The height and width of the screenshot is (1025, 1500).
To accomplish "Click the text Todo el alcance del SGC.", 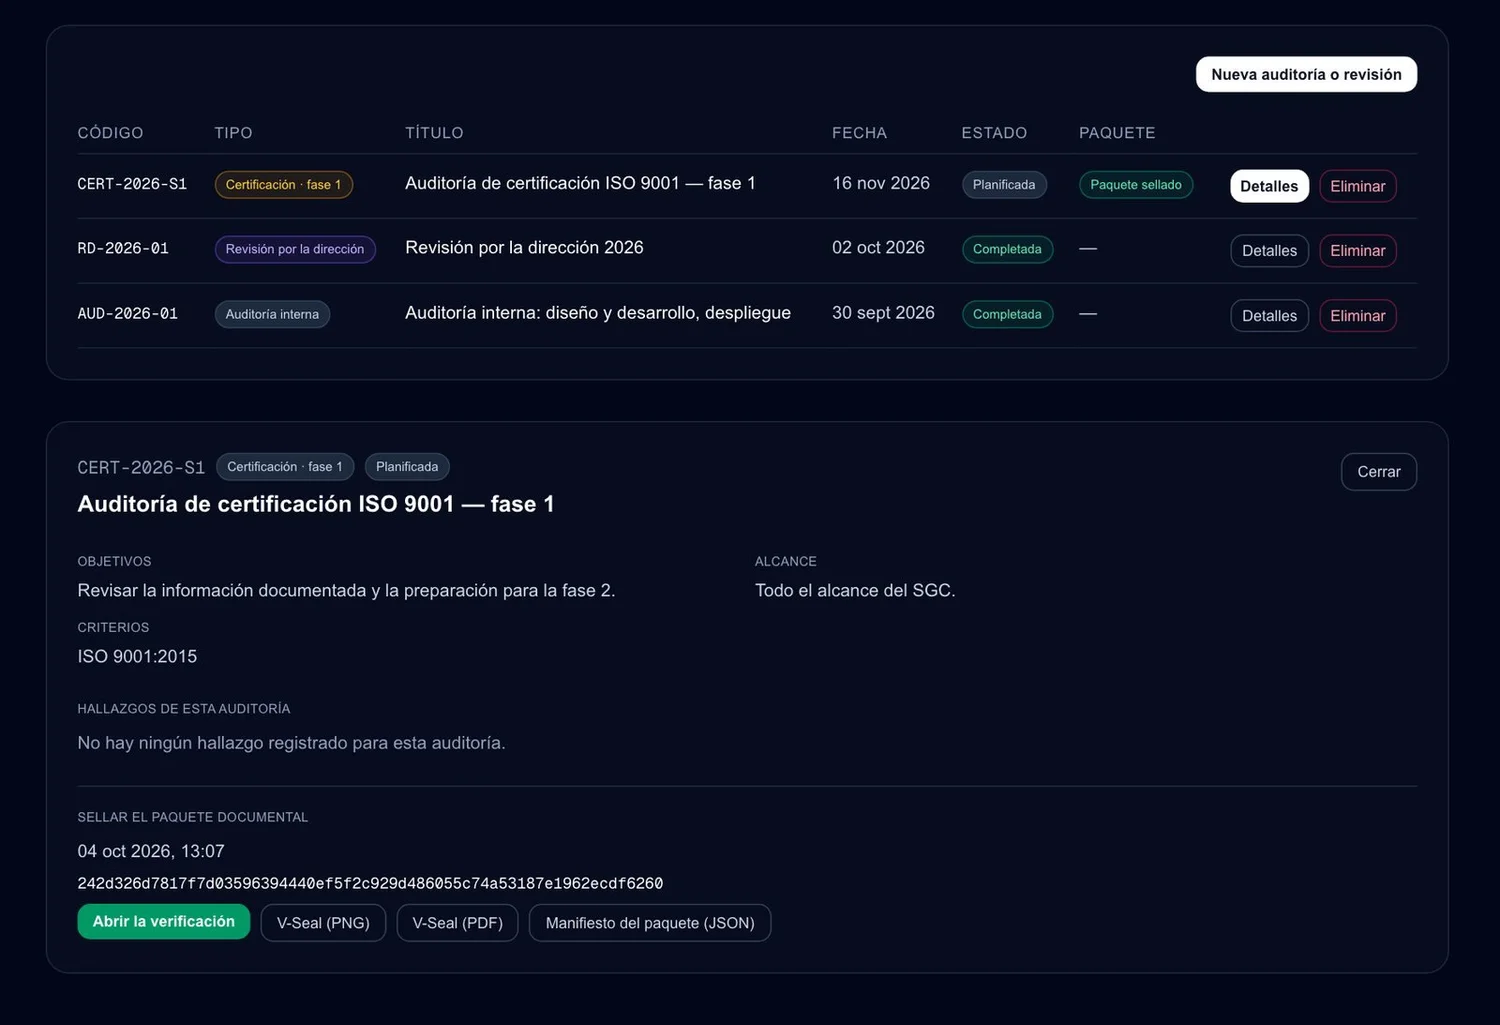I will 855,591.
